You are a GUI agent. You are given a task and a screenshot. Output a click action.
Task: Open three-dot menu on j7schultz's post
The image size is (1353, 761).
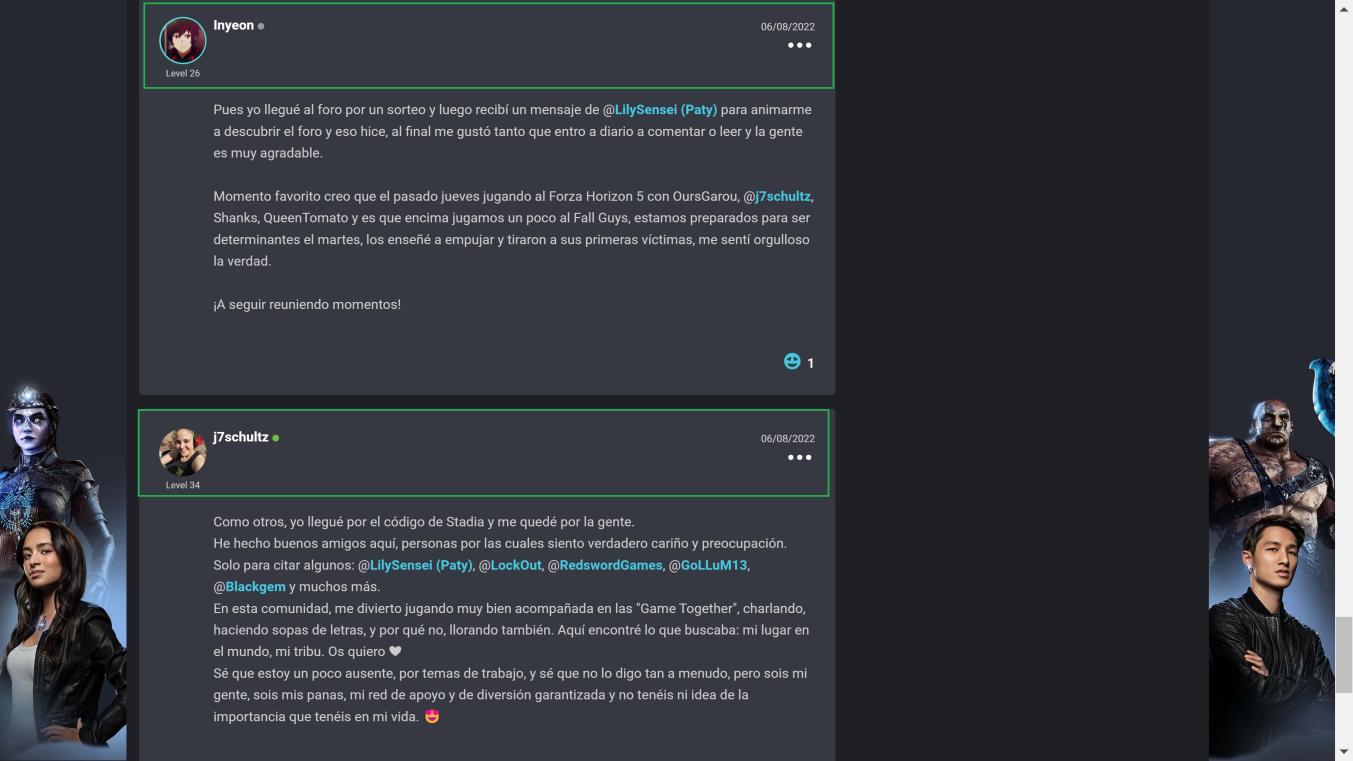pos(799,458)
